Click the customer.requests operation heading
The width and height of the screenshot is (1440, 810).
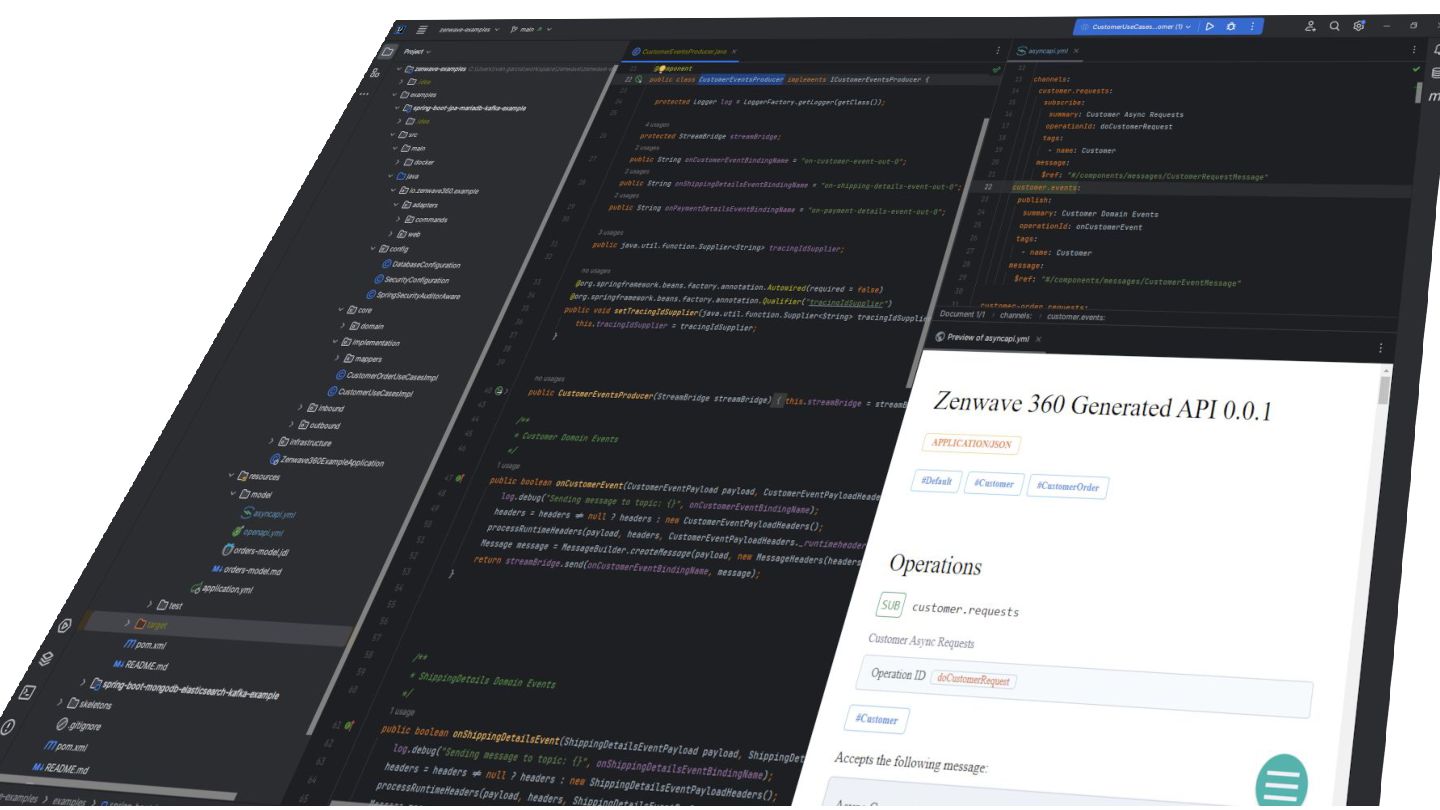965,609
